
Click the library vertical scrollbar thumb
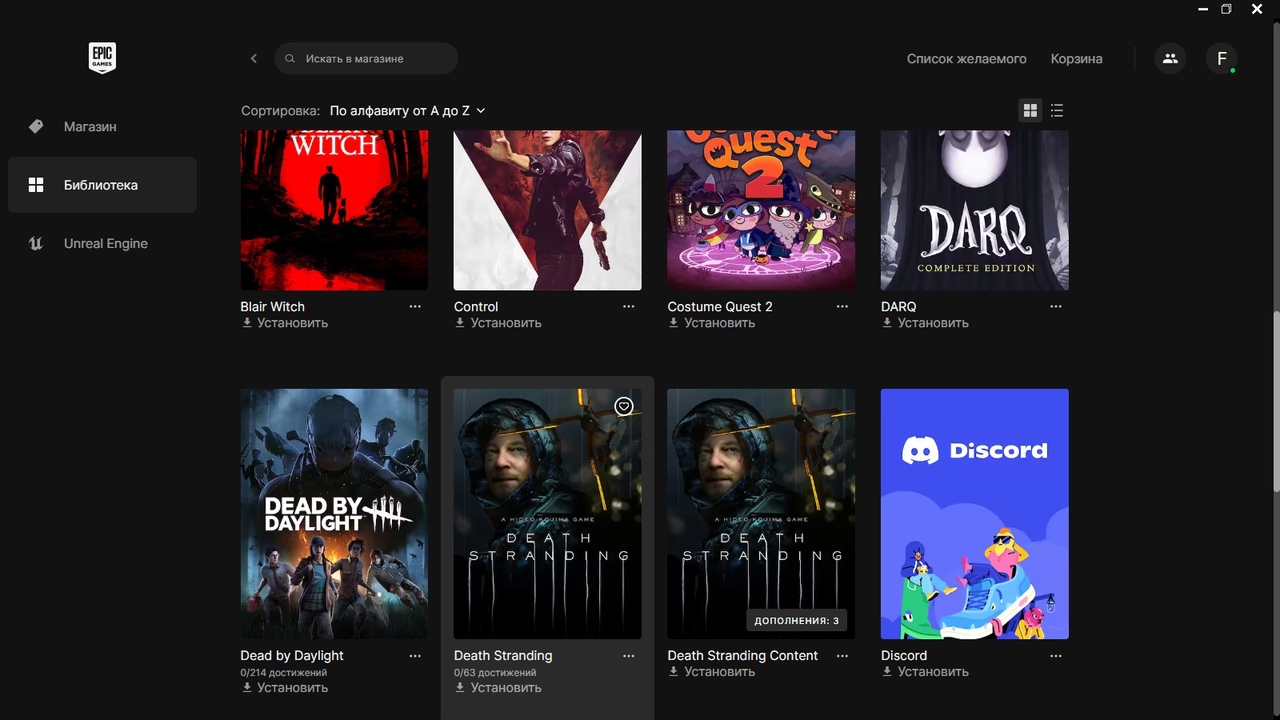(1275, 400)
